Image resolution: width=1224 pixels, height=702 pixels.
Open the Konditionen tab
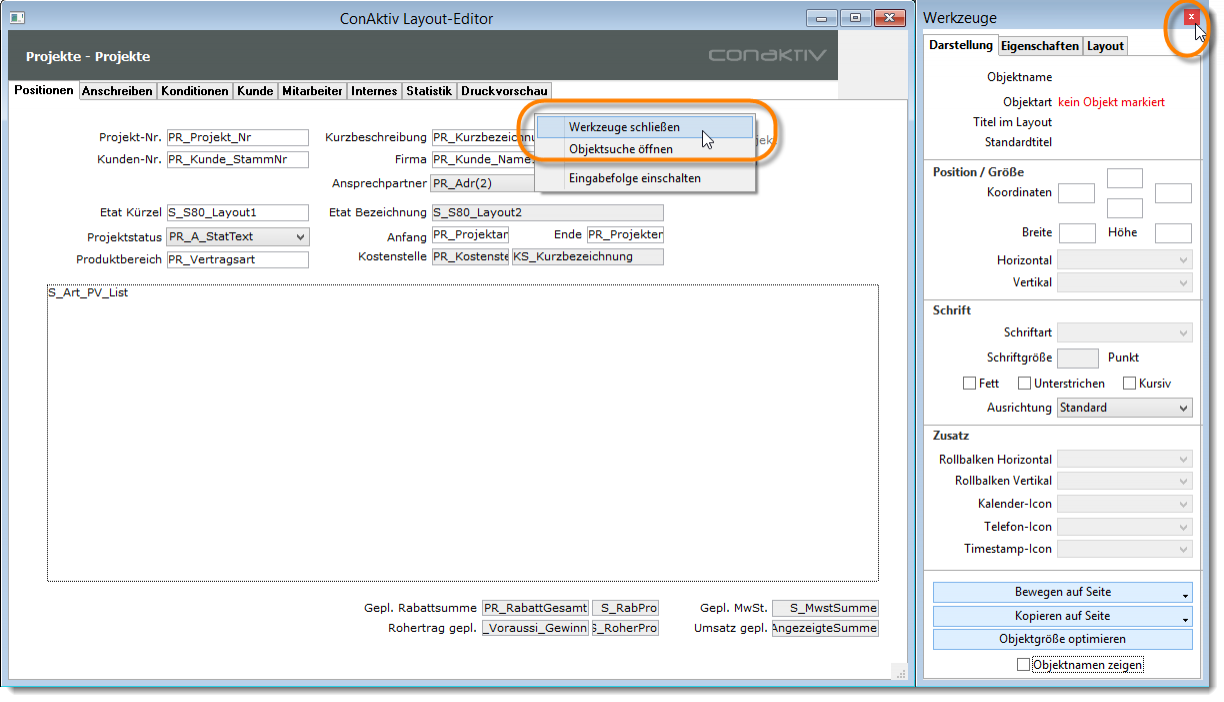point(195,91)
